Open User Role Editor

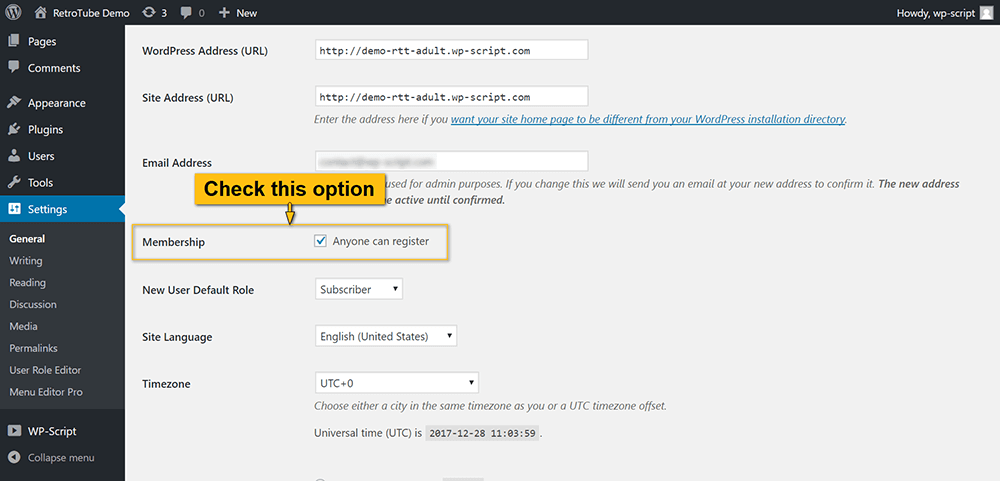click(45, 370)
